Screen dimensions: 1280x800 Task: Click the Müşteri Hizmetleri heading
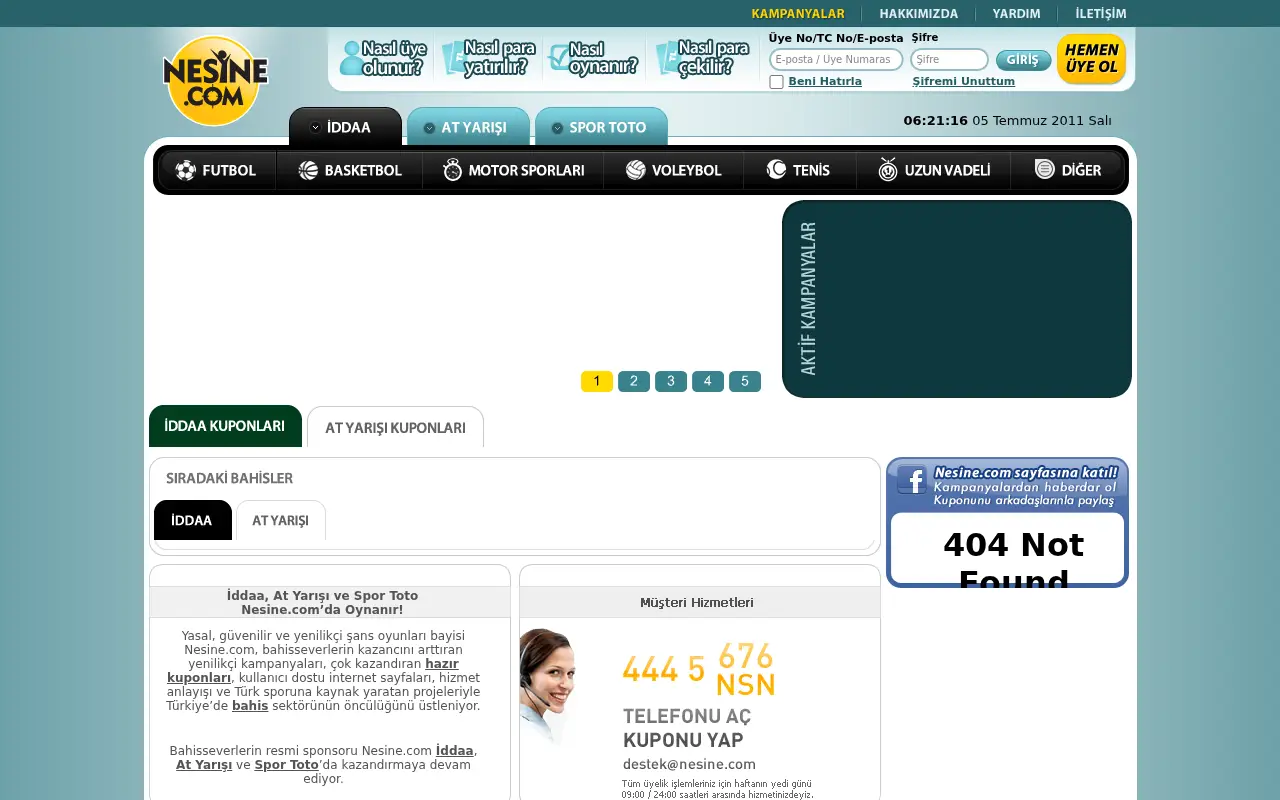click(697, 603)
